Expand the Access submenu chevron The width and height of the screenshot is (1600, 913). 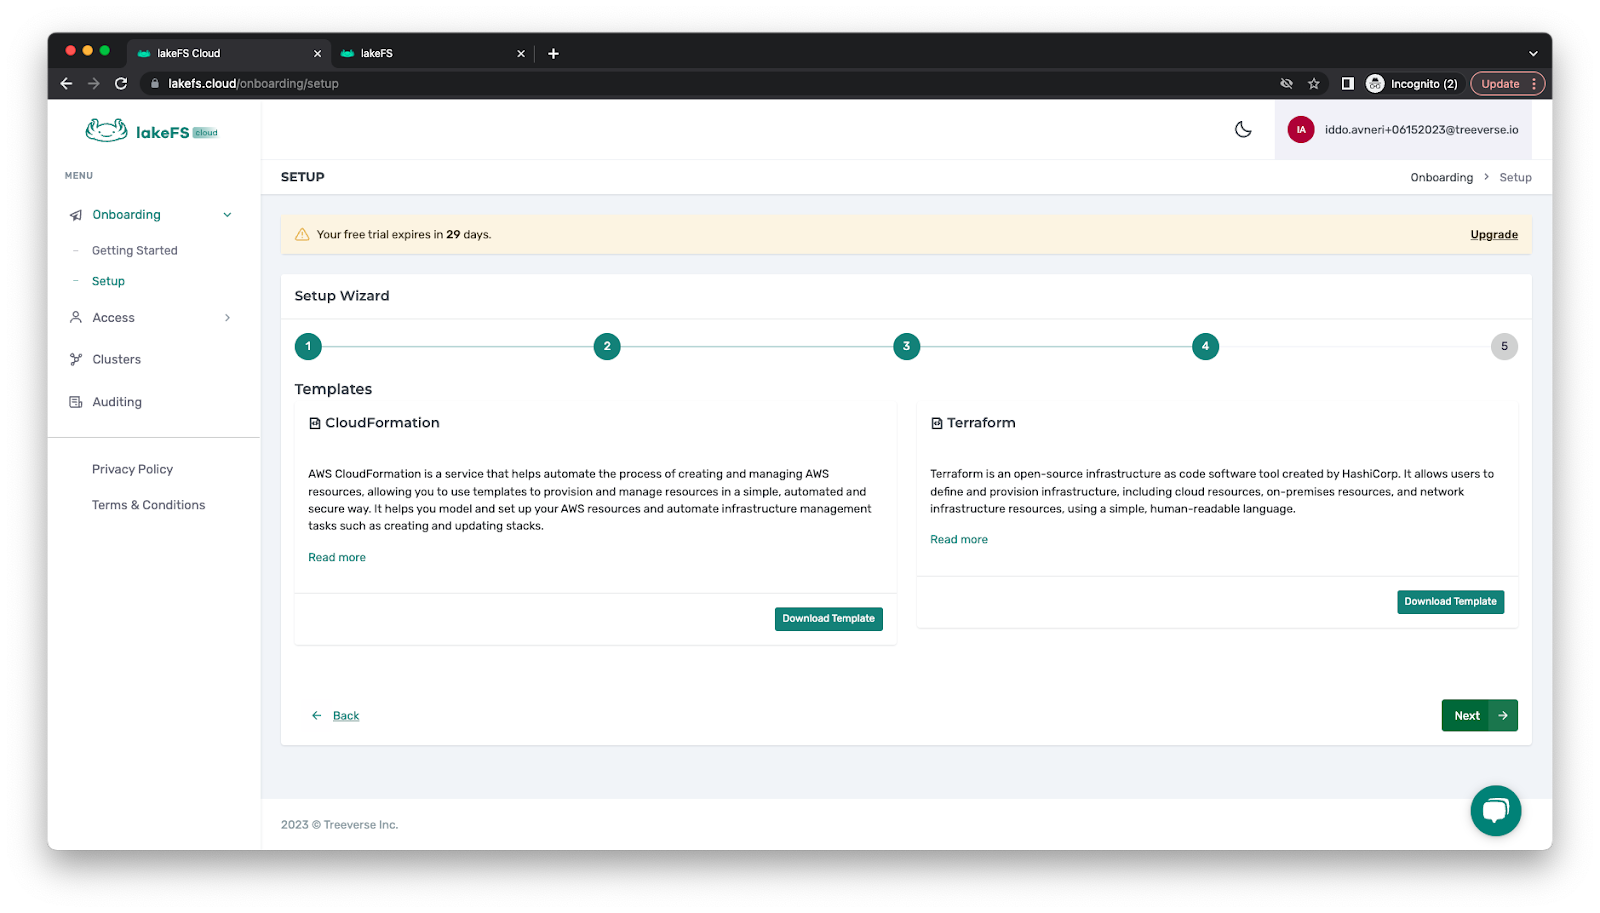pyautogui.click(x=227, y=318)
